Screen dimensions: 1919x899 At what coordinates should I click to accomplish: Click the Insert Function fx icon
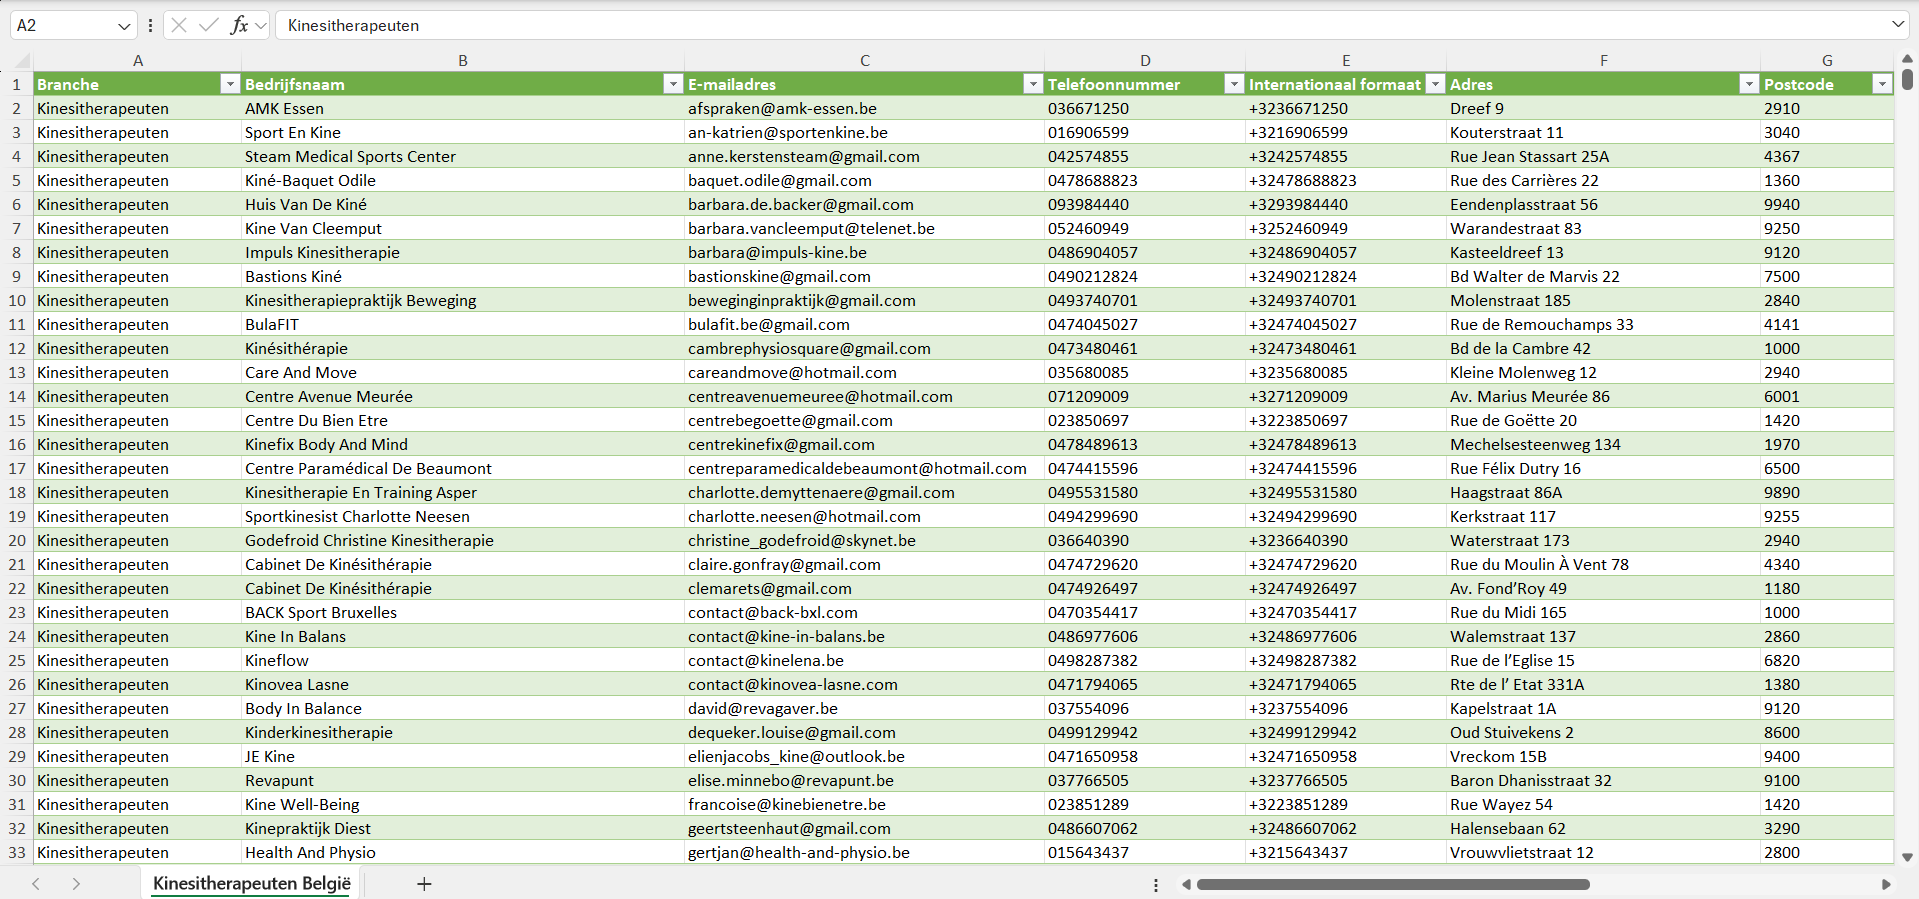pyautogui.click(x=239, y=25)
